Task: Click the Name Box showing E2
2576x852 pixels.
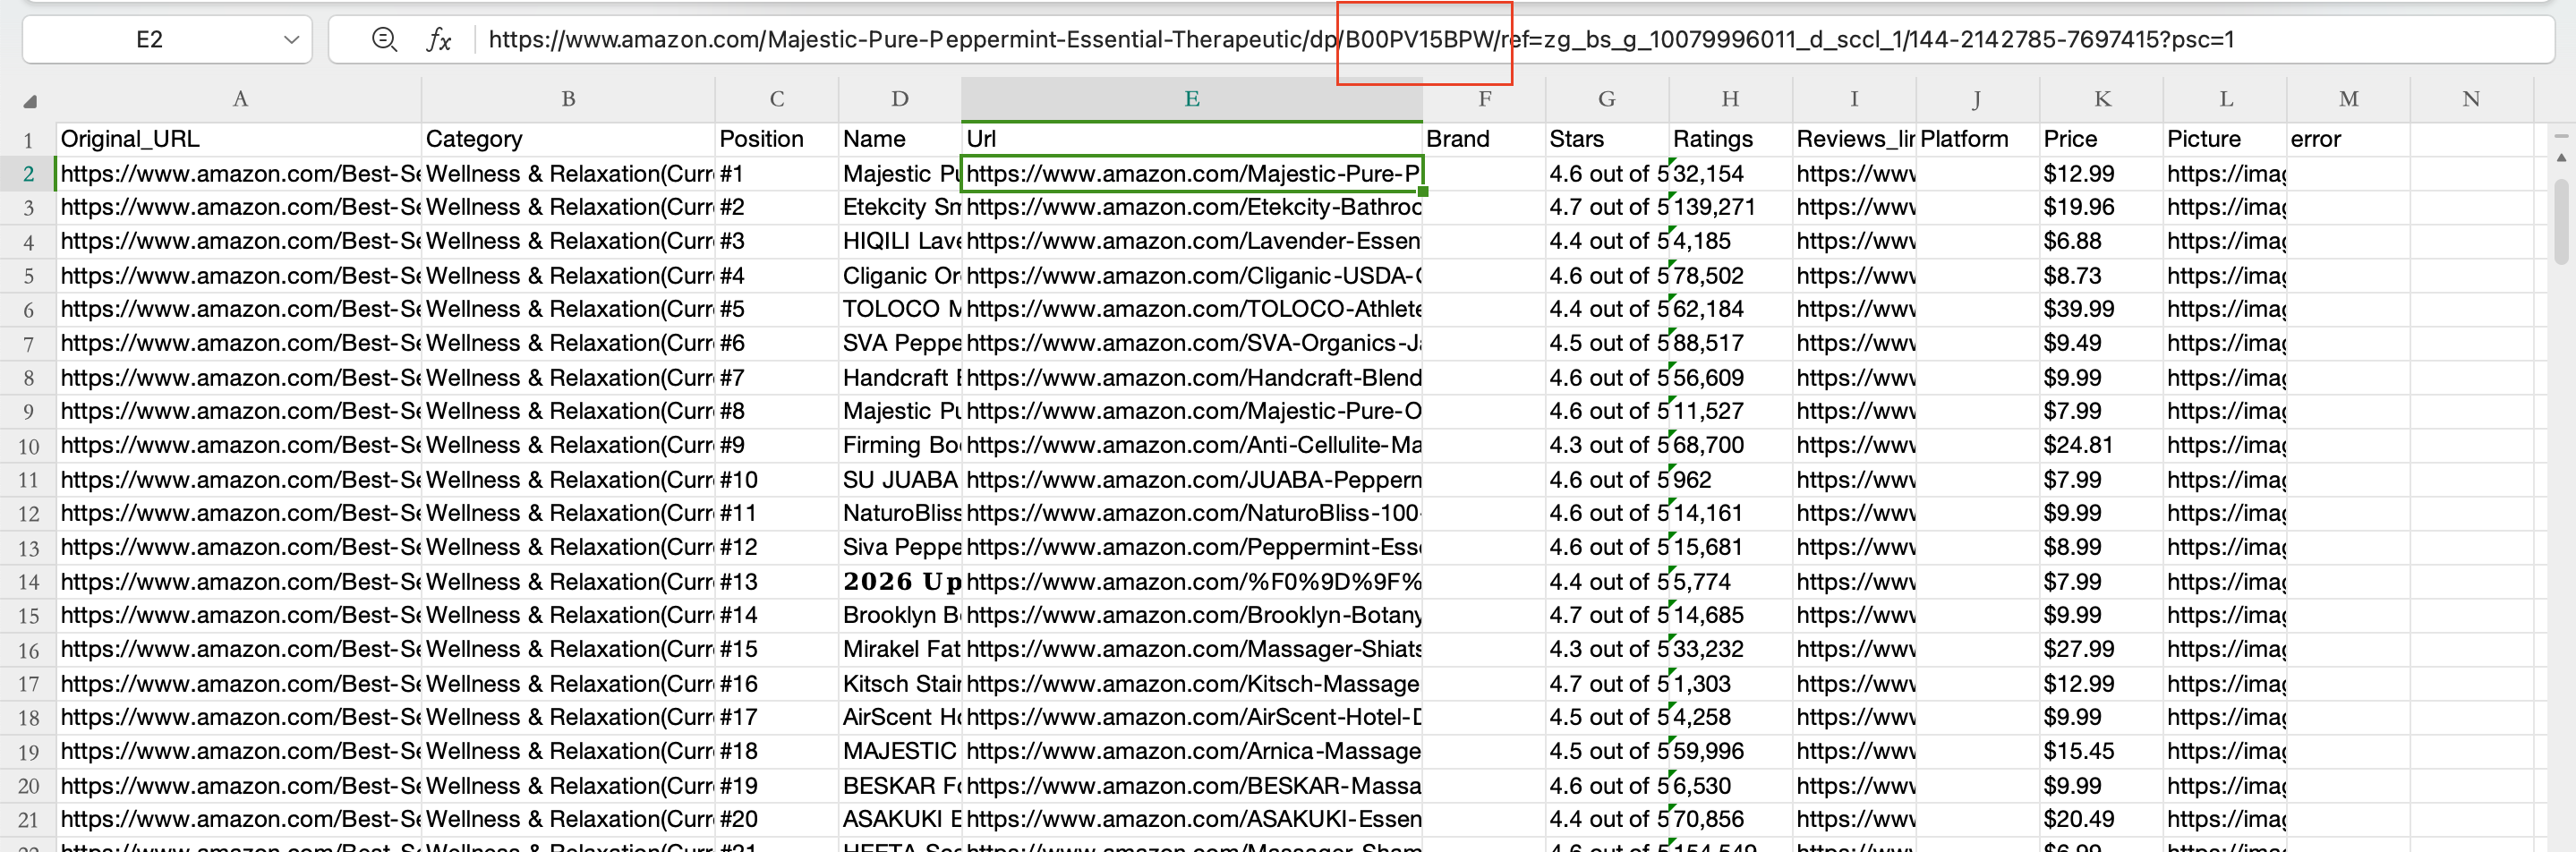Action: (x=149, y=39)
